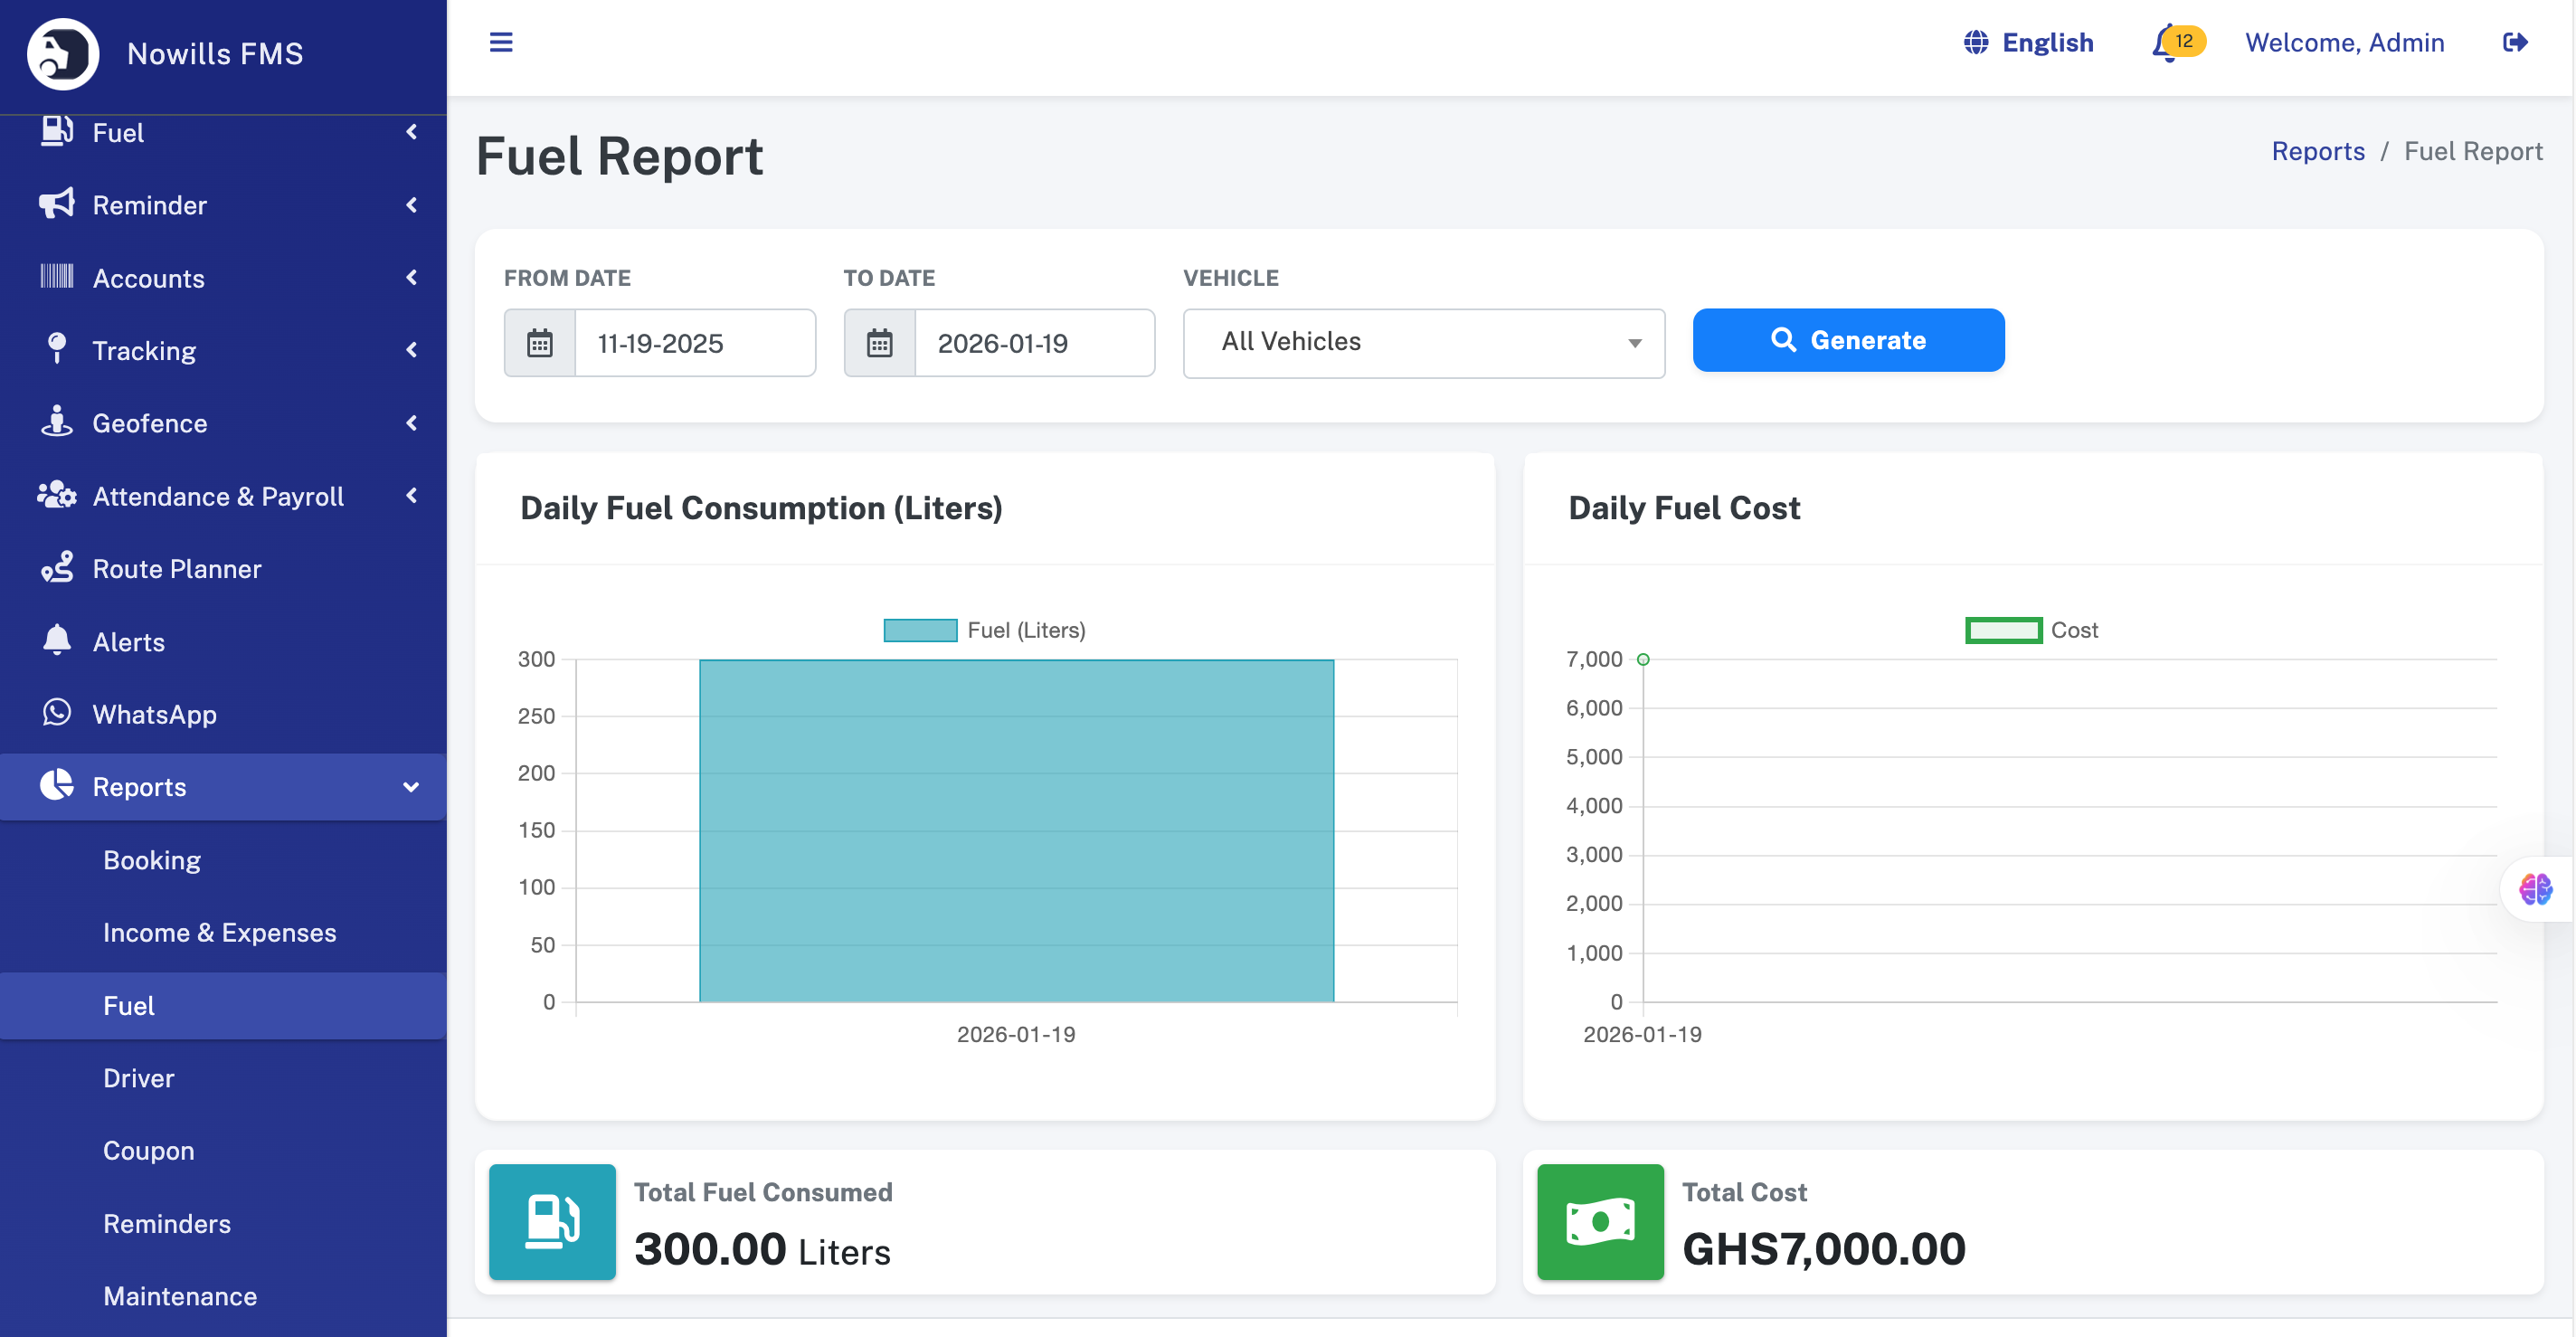Image resolution: width=2576 pixels, height=1337 pixels.
Task: Click the English language globe icon
Action: (x=1975, y=42)
